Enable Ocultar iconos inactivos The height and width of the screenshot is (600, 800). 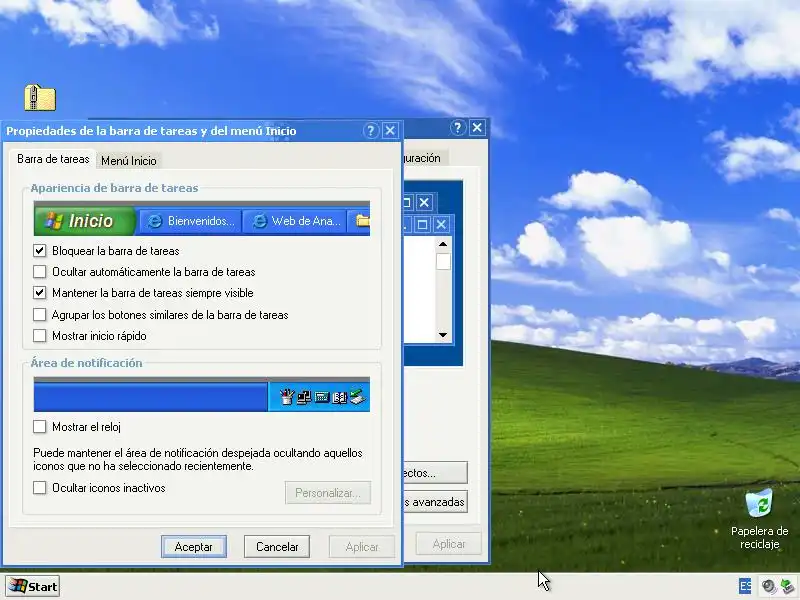click(x=39, y=487)
